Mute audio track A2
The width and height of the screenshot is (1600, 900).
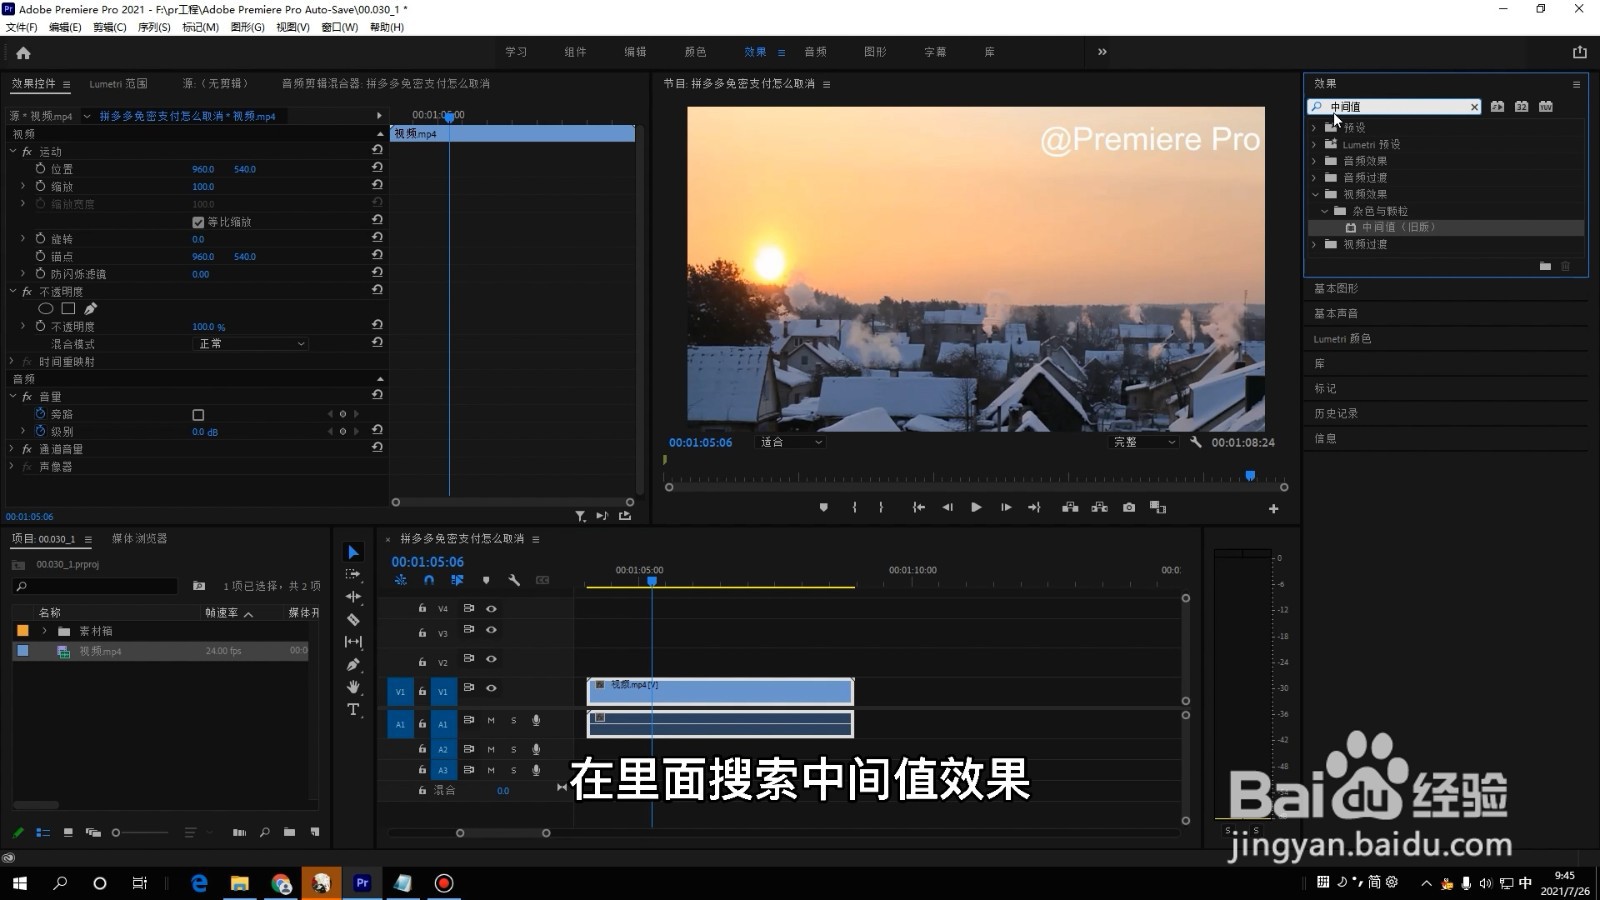[490, 749]
